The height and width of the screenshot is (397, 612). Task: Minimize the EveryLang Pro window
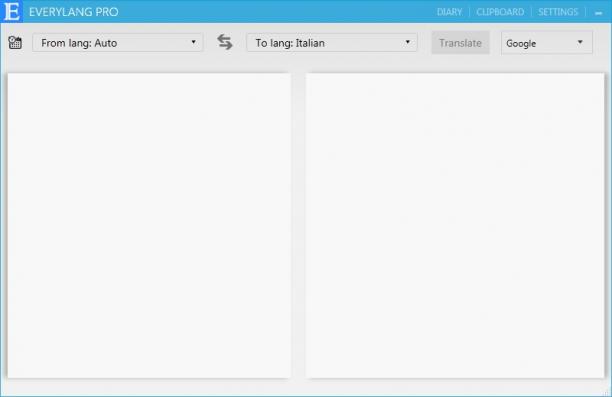[599, 13]
